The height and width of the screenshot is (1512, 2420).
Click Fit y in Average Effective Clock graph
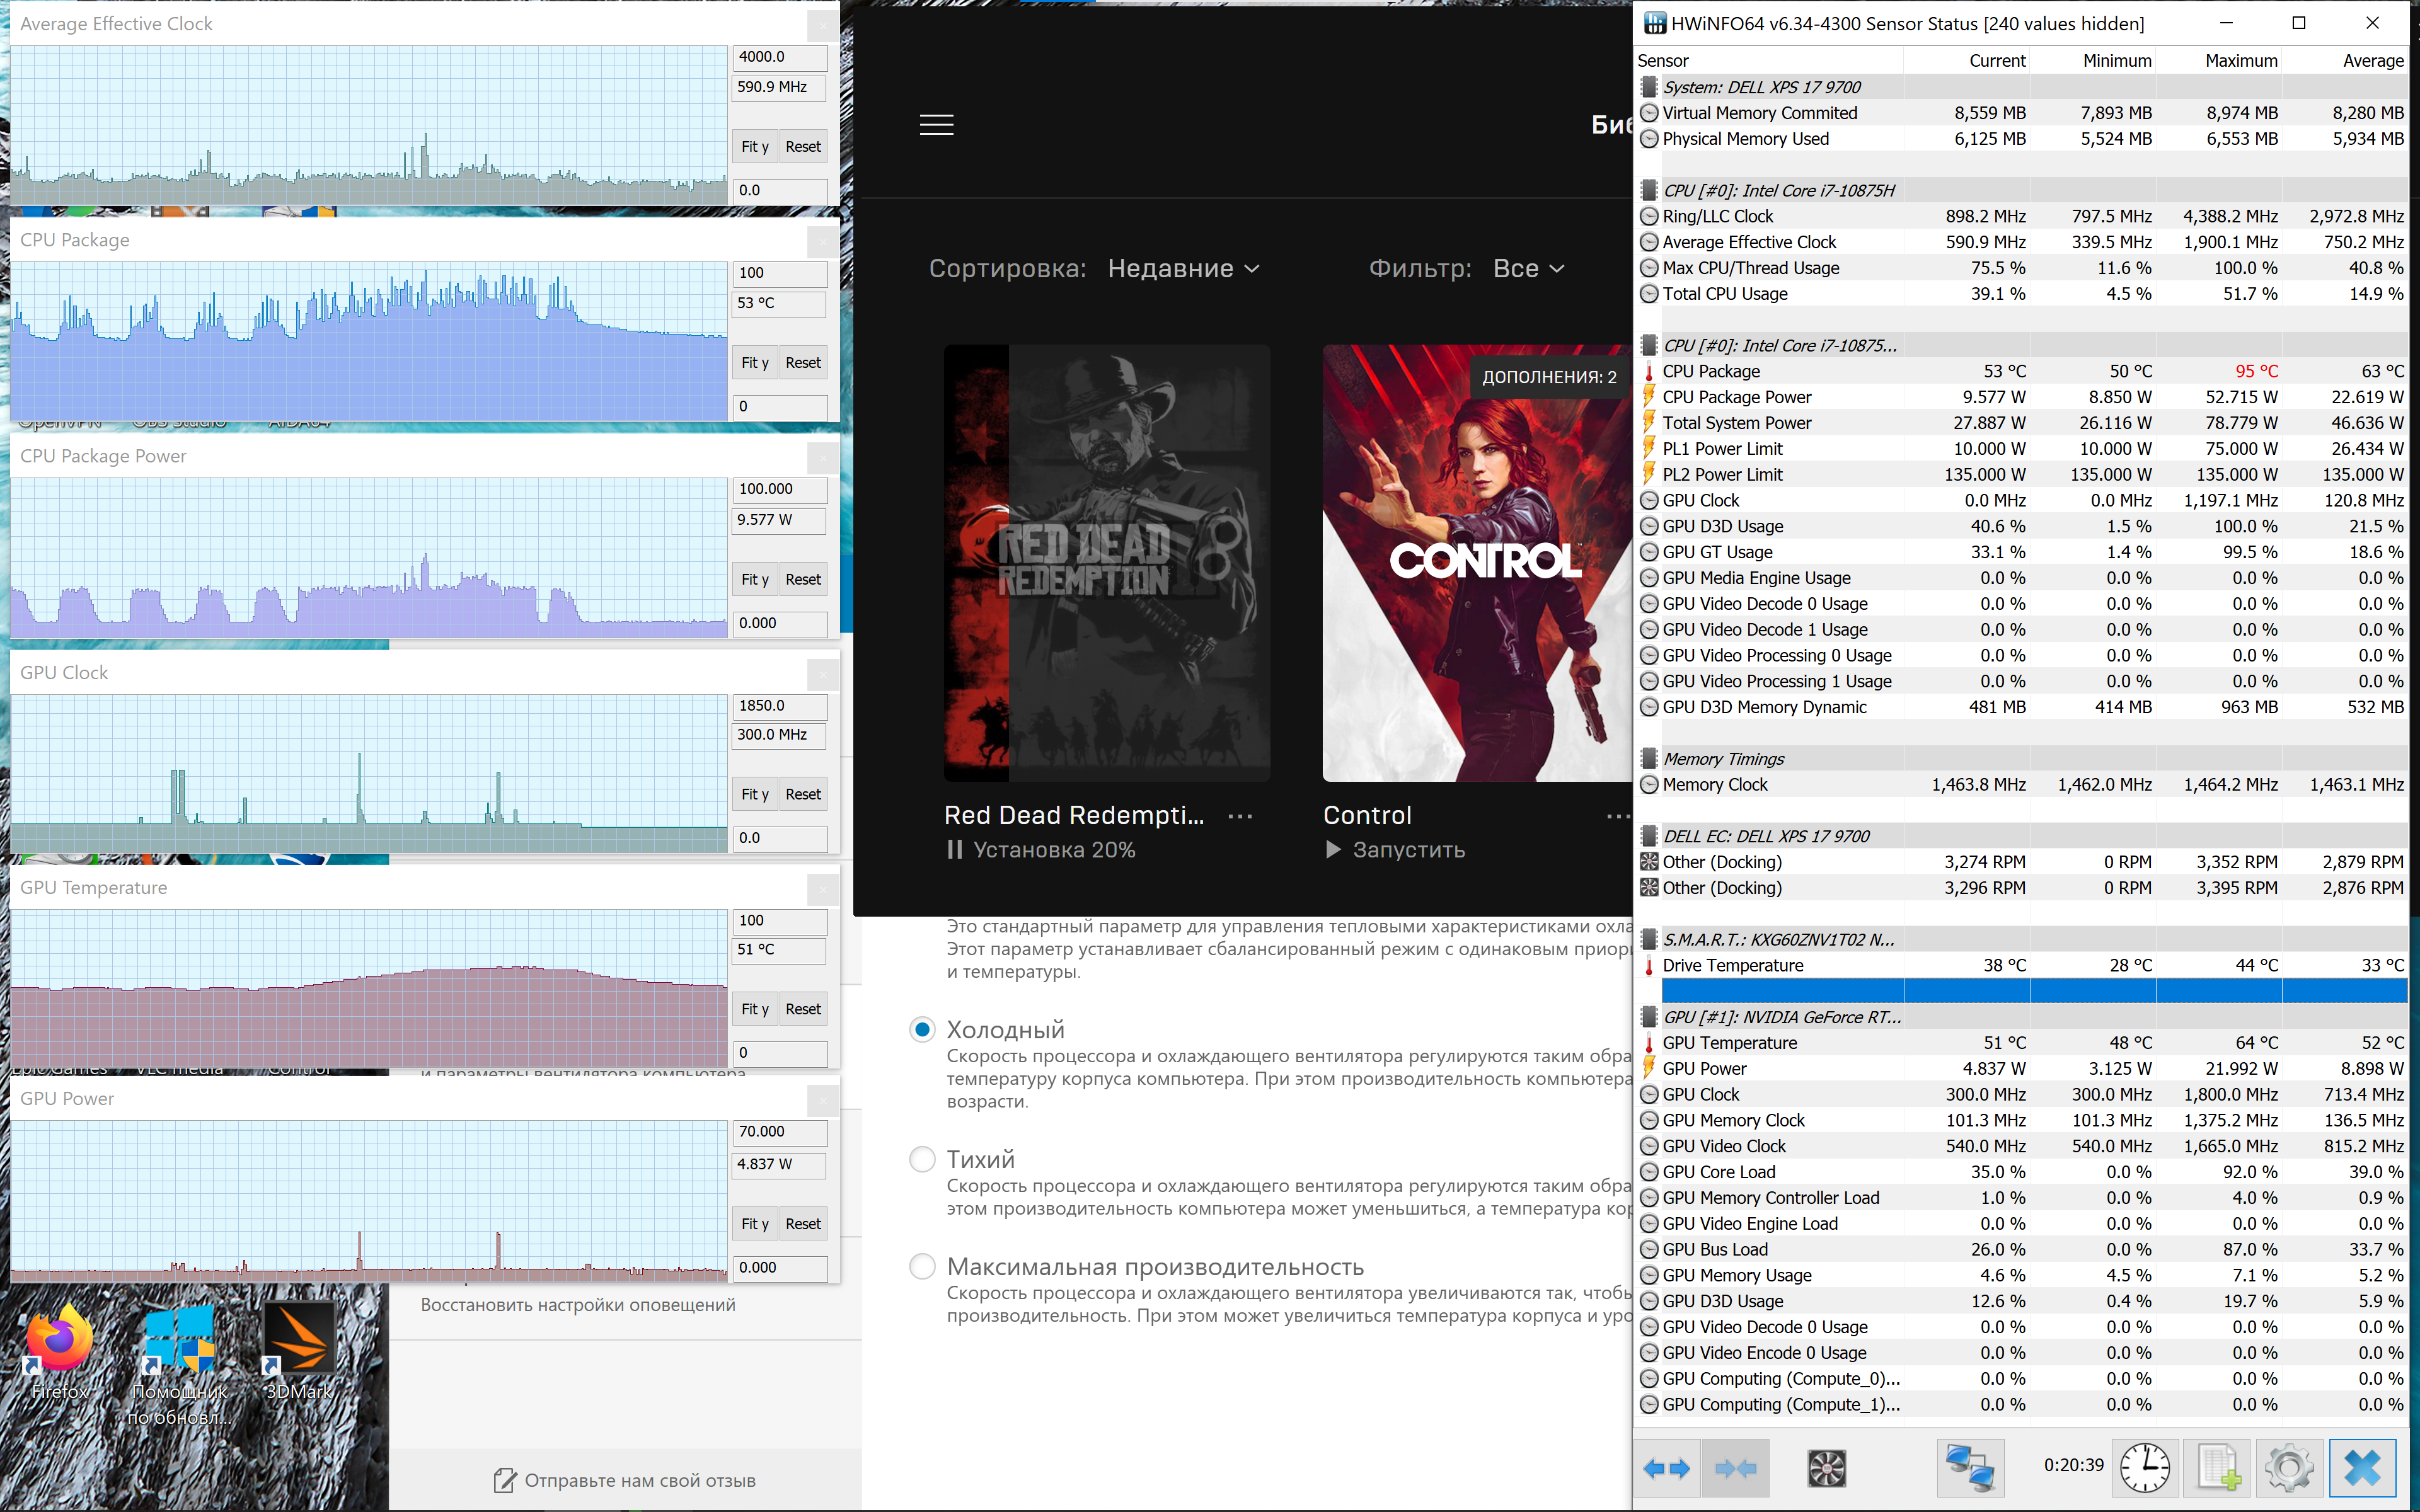click(x=755, y=147)
